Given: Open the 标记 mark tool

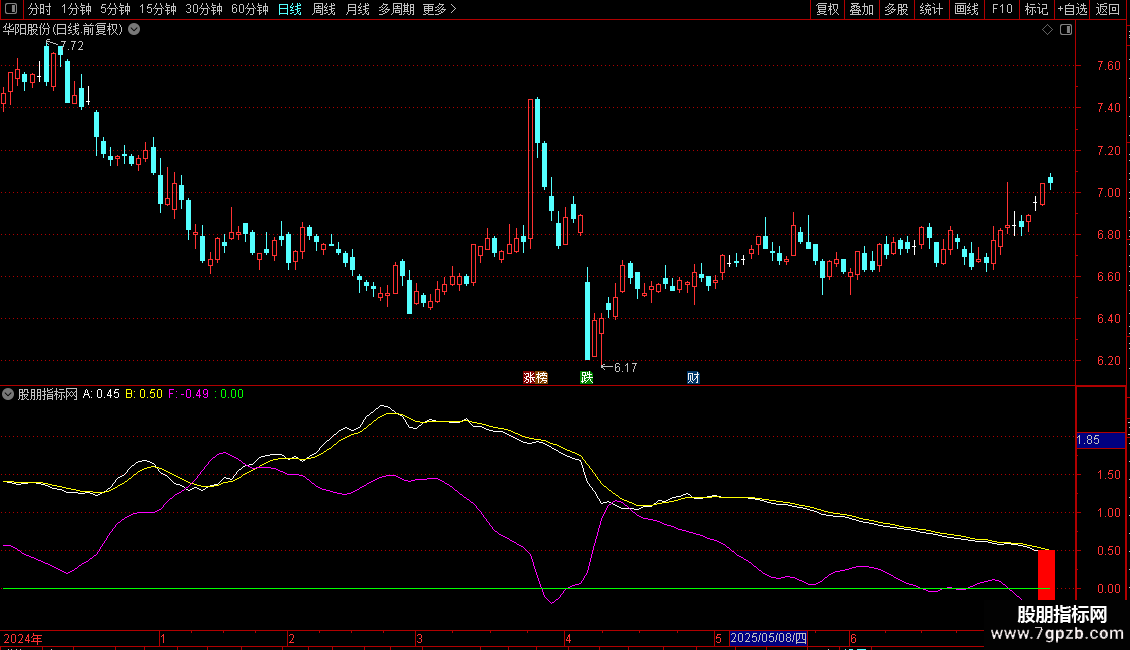Looking at the screenshot, I should [x=1036, y=9].
